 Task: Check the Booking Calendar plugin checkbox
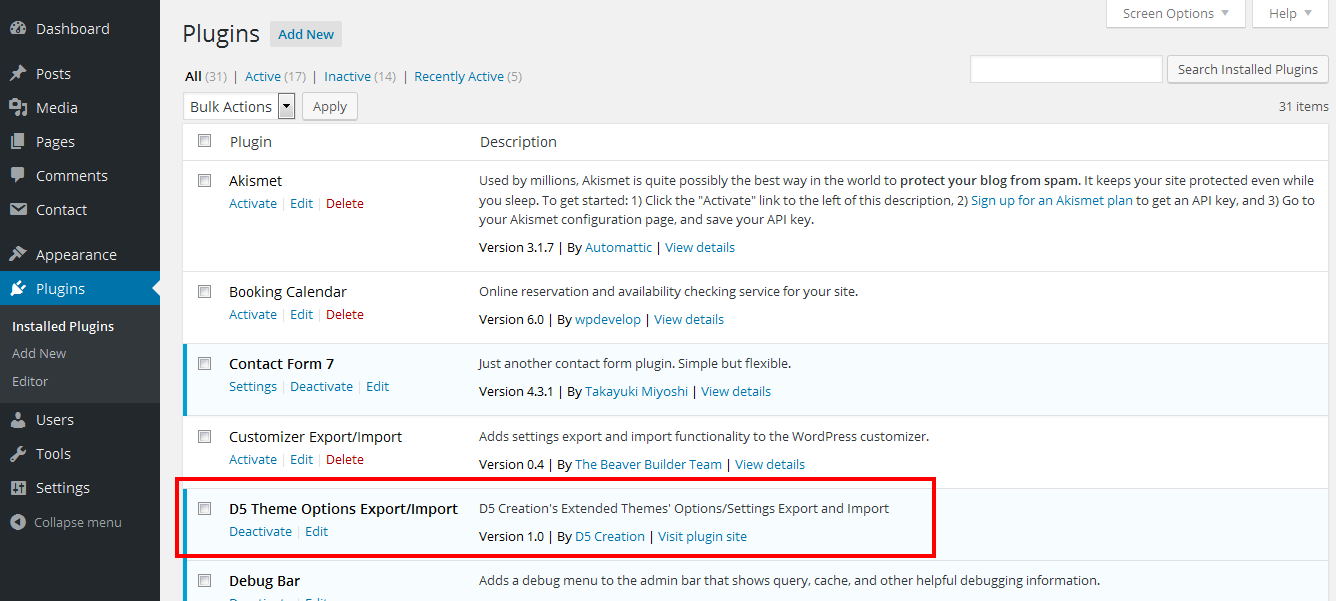pos(205,292)
